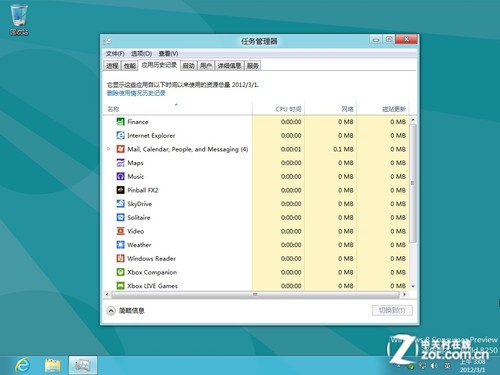Click the SkyDrive app icon

[x=120, y=204]
